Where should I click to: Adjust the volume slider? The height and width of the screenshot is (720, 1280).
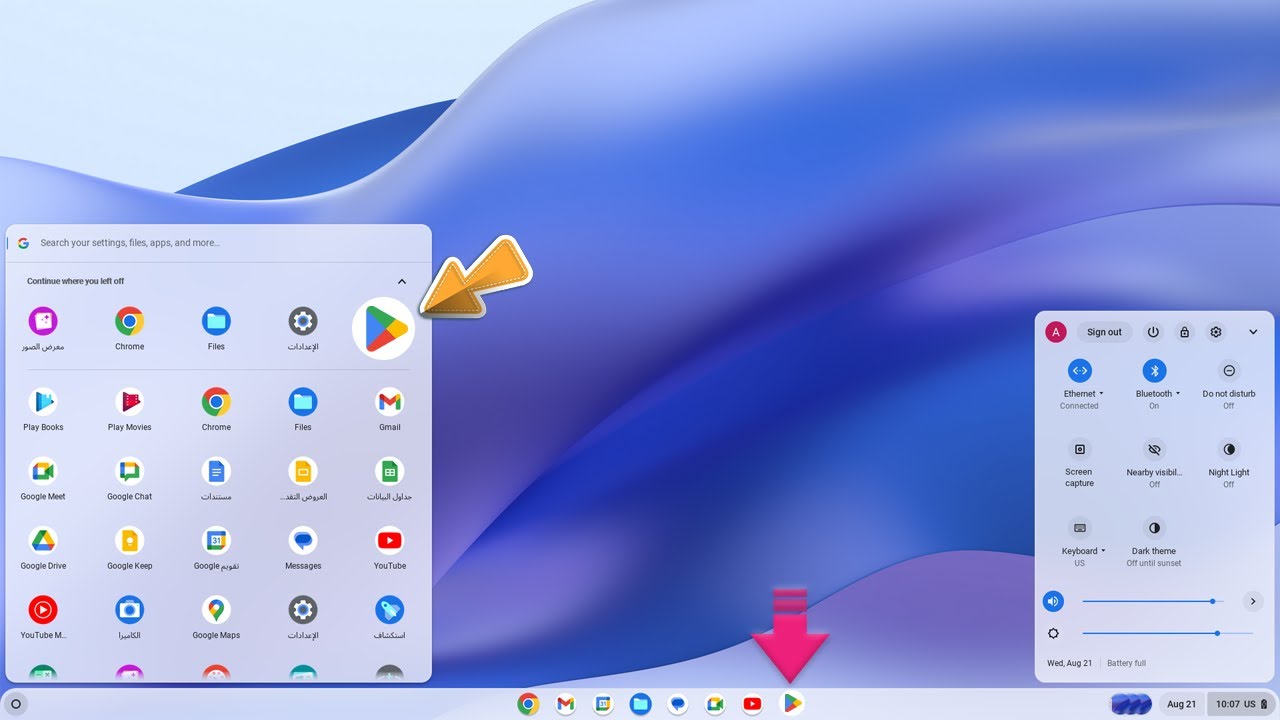1153,601
